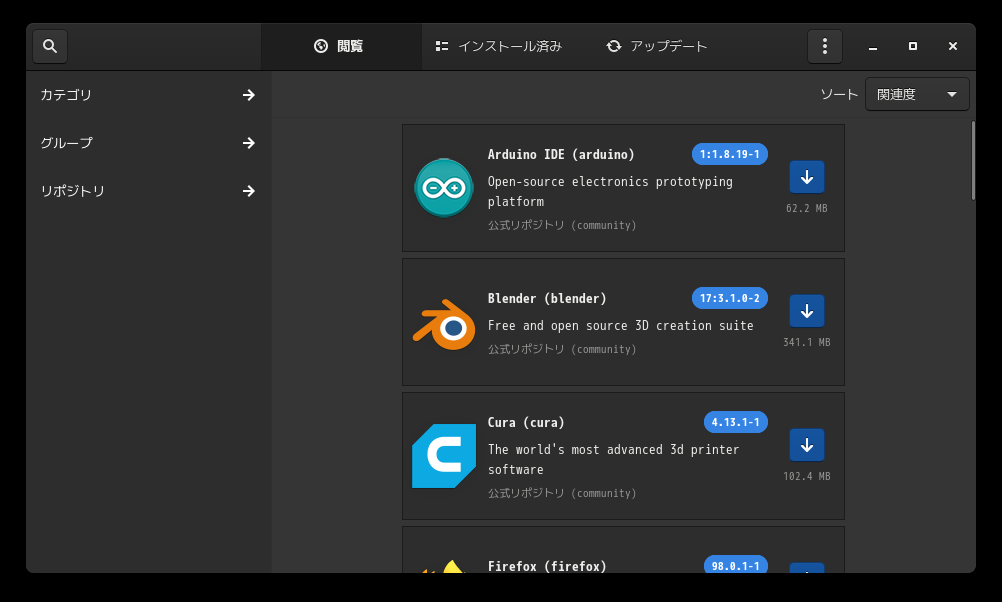1002x602 pixels.
Task: Close the package manager window
Action: pos(953,46)
